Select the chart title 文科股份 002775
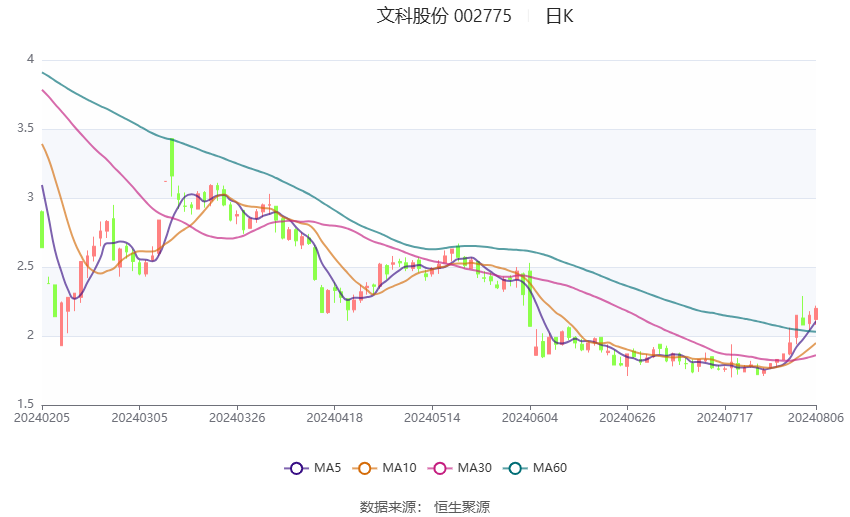The height and width of the screenshot is (517, 850). [x=444, y=16]
